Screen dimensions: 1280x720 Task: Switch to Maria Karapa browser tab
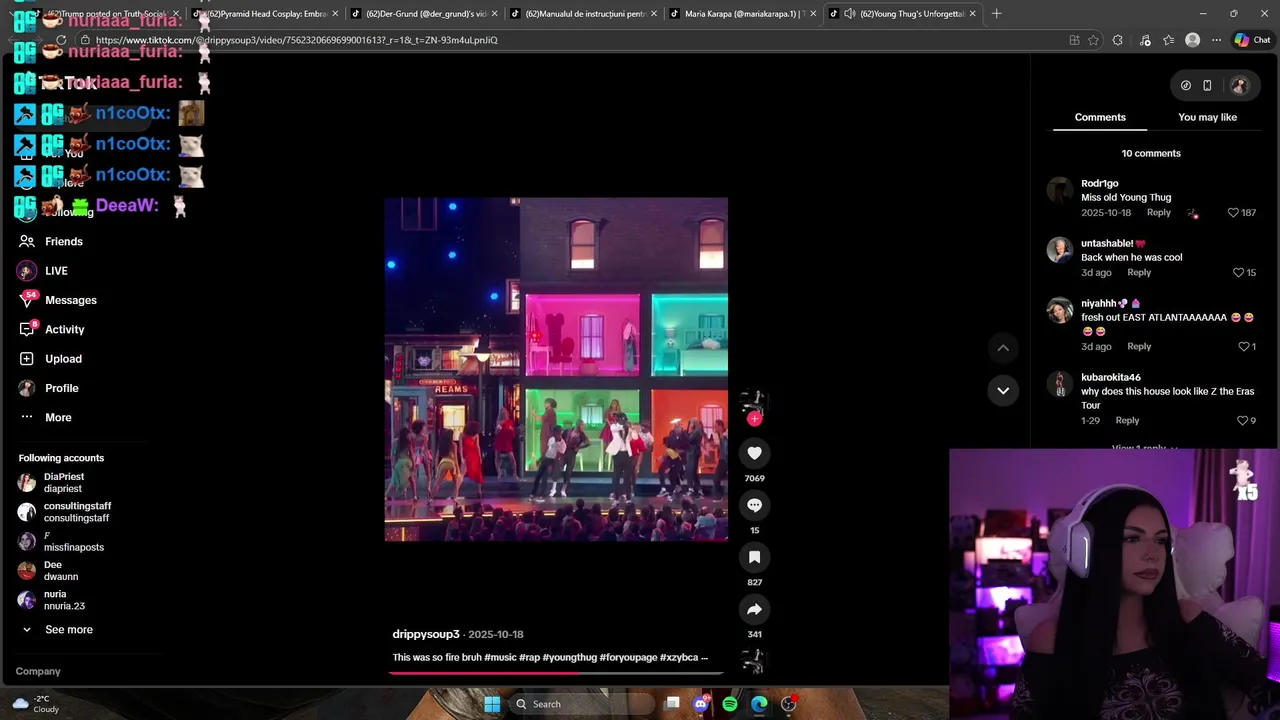(743, 14)
